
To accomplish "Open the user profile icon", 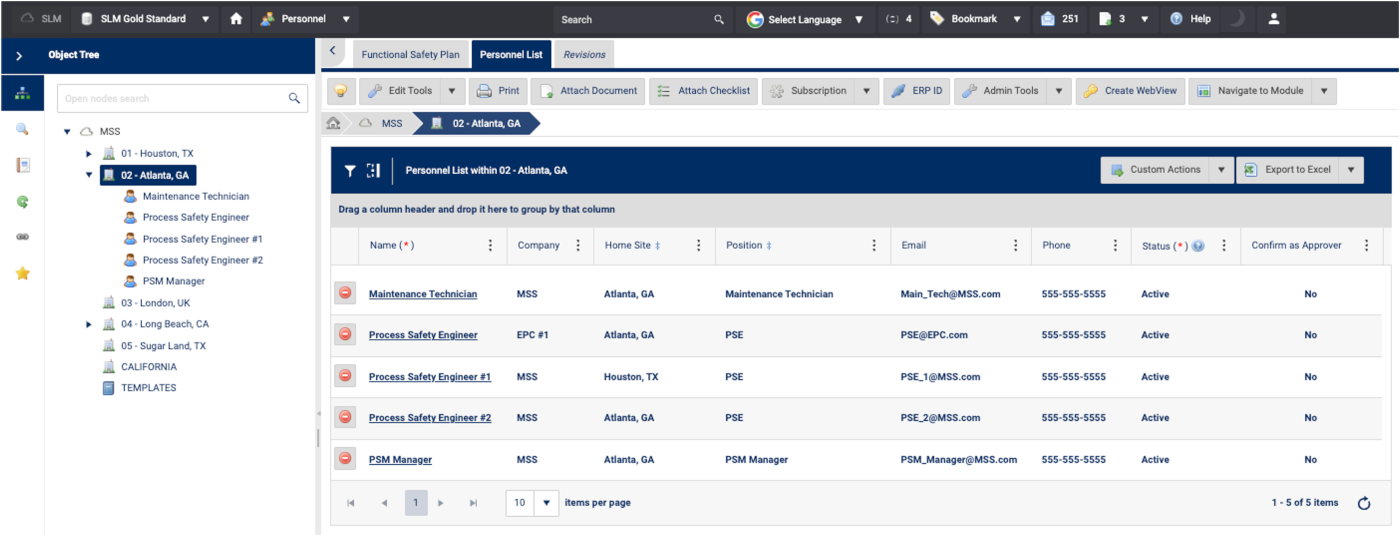I will pos(1273,19).
